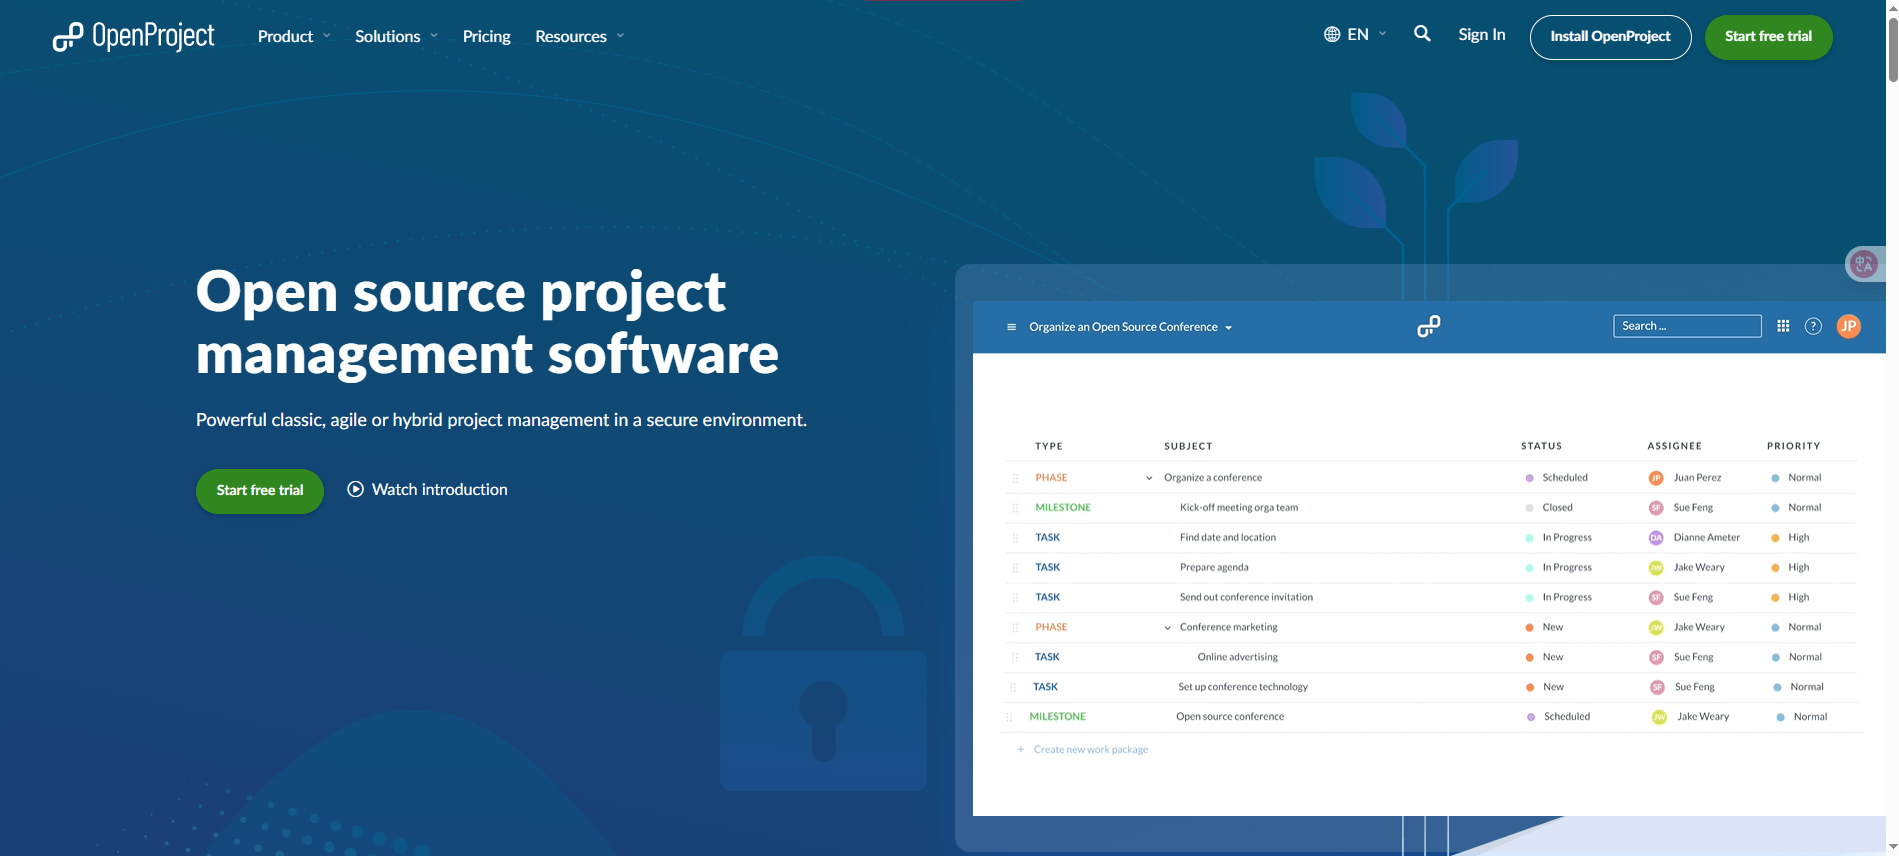
Task: Click Dianne Ameter's avatar icon
Action: pyautogui.click(x=1656, y=538)
